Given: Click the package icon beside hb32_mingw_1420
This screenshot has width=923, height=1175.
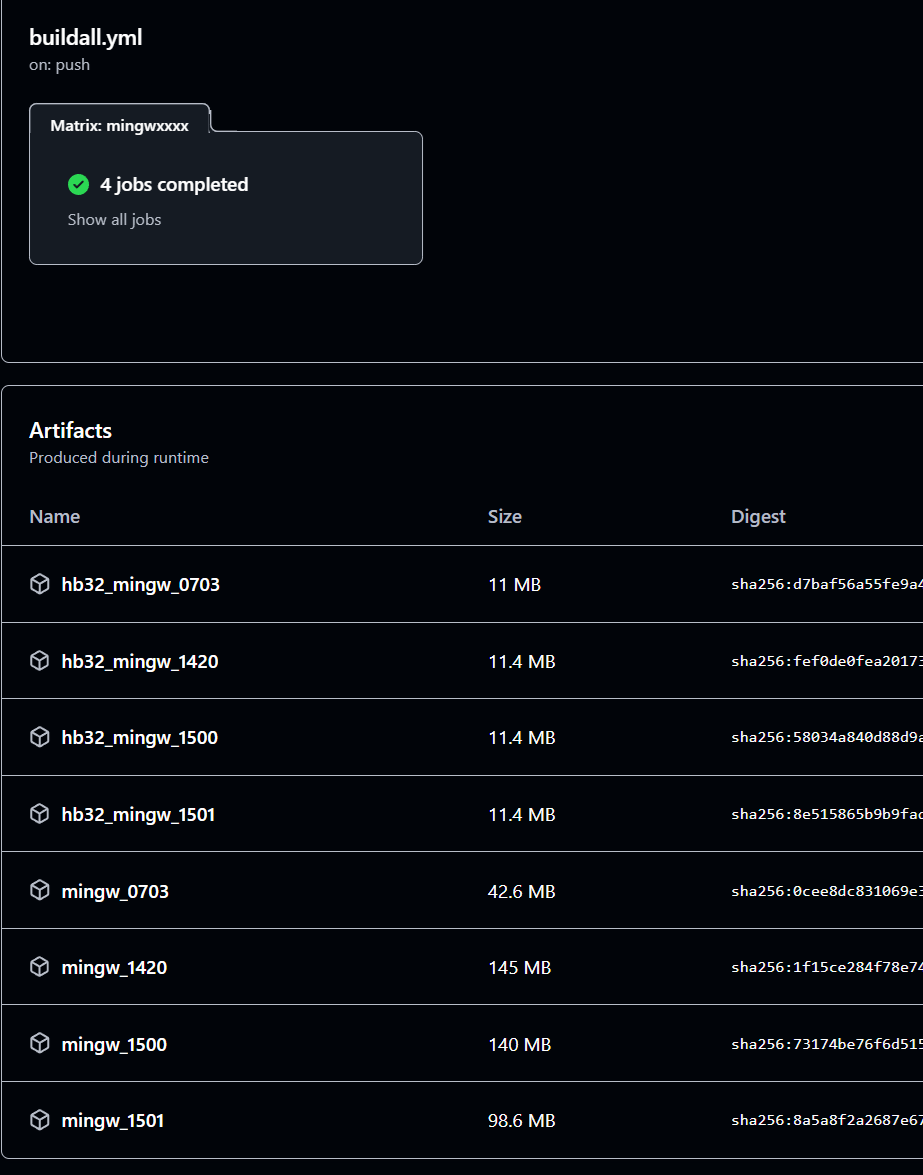Looking at the screenshot, I should point(40,661).
